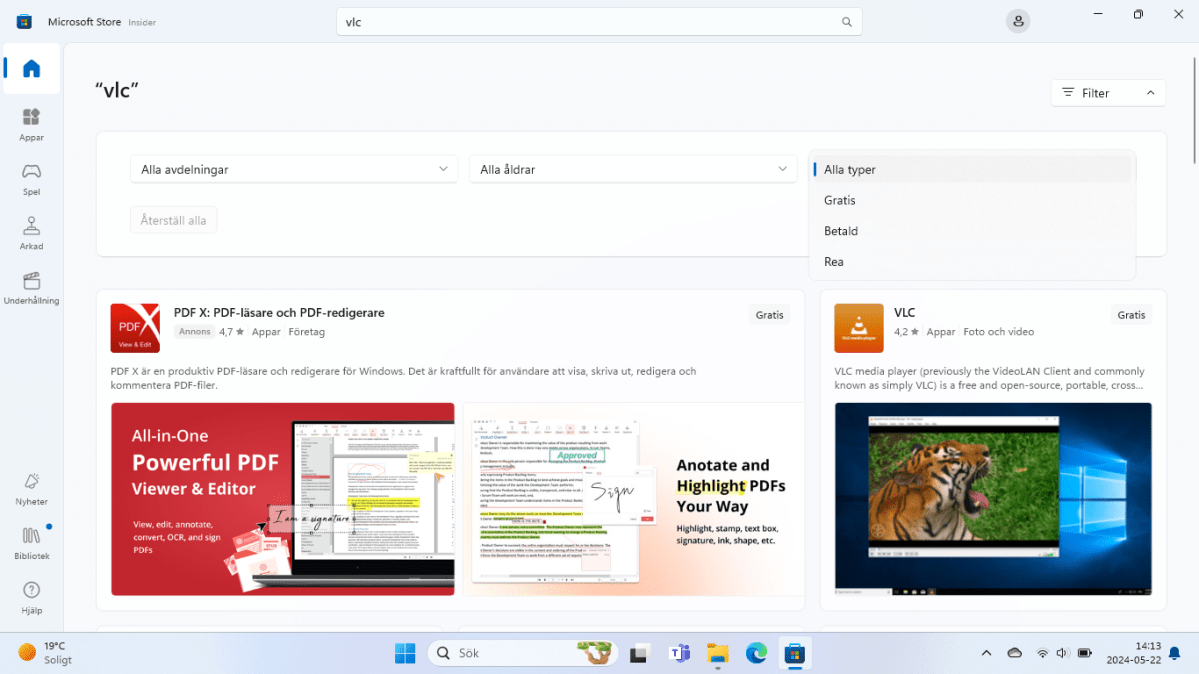The height and width of the screenshot is (674, 1199).
Task: Click the search magnifier icon
Action: click(x=847, y=22)
